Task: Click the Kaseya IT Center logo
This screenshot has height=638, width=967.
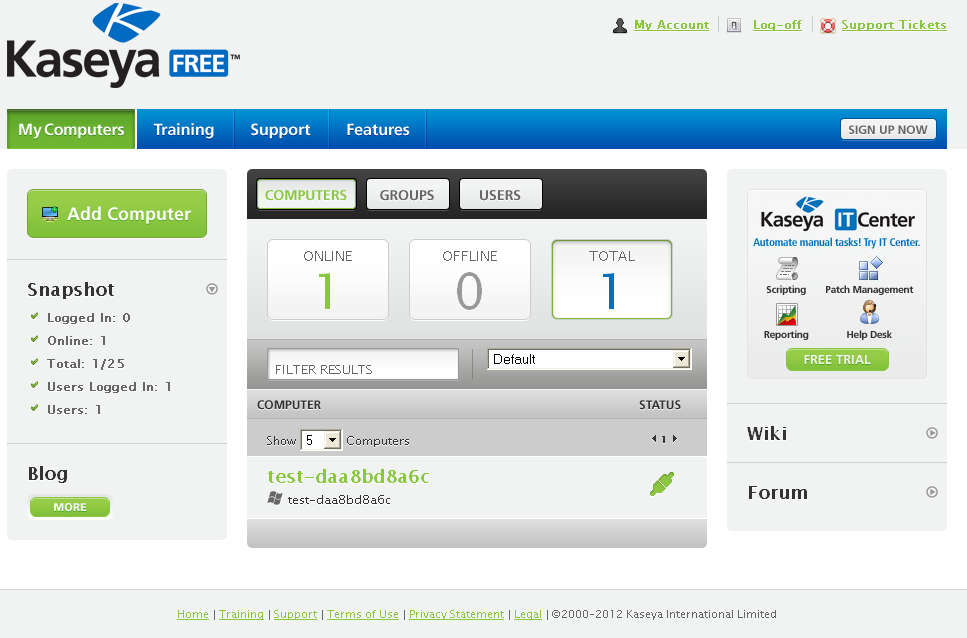Action: (837, 214)
